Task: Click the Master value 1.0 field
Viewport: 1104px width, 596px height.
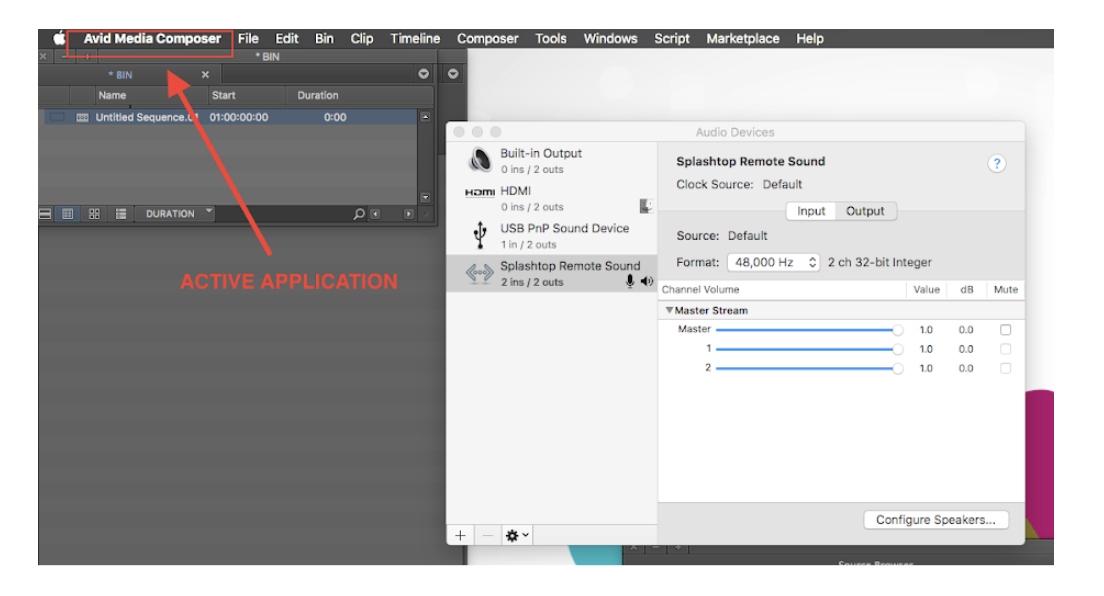Action: tap(926, 330)
